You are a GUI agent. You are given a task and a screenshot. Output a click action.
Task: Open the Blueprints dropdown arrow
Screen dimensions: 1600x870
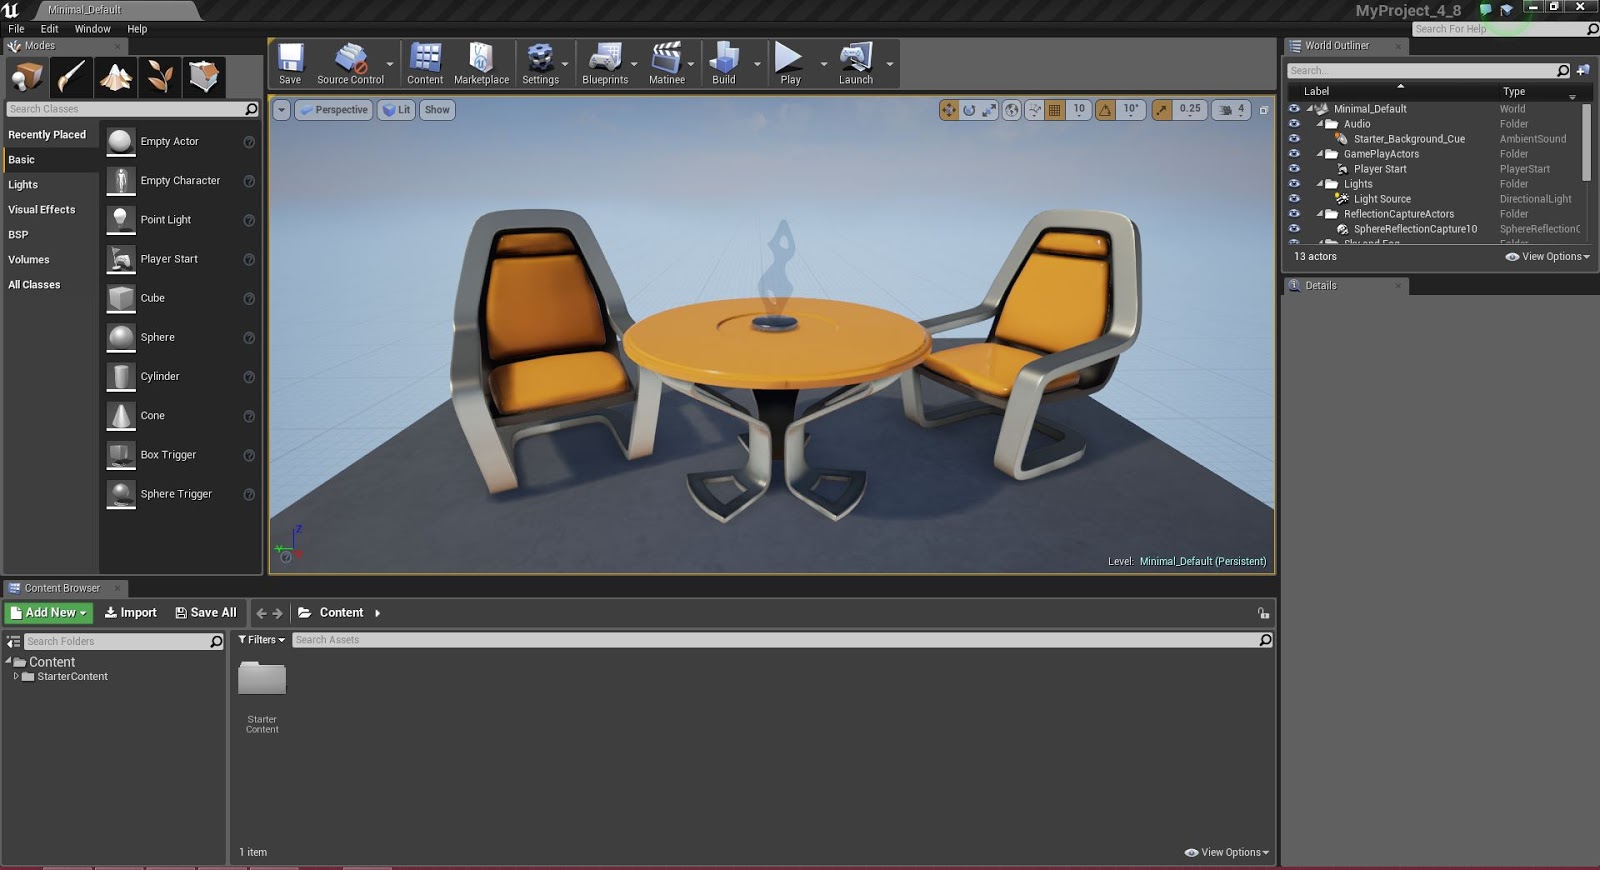(634, 65)
